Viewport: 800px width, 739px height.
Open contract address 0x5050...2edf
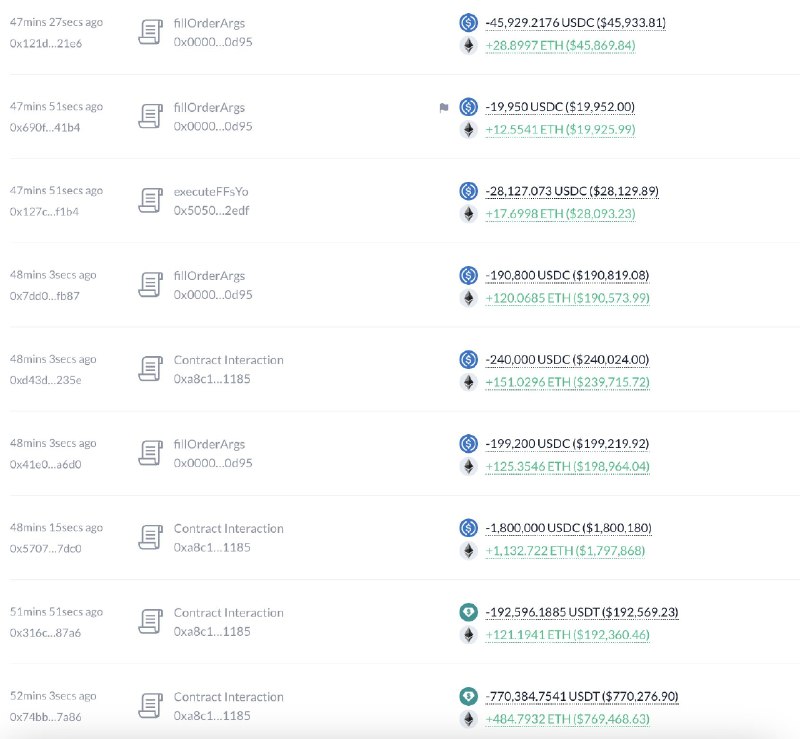[211, 210]
